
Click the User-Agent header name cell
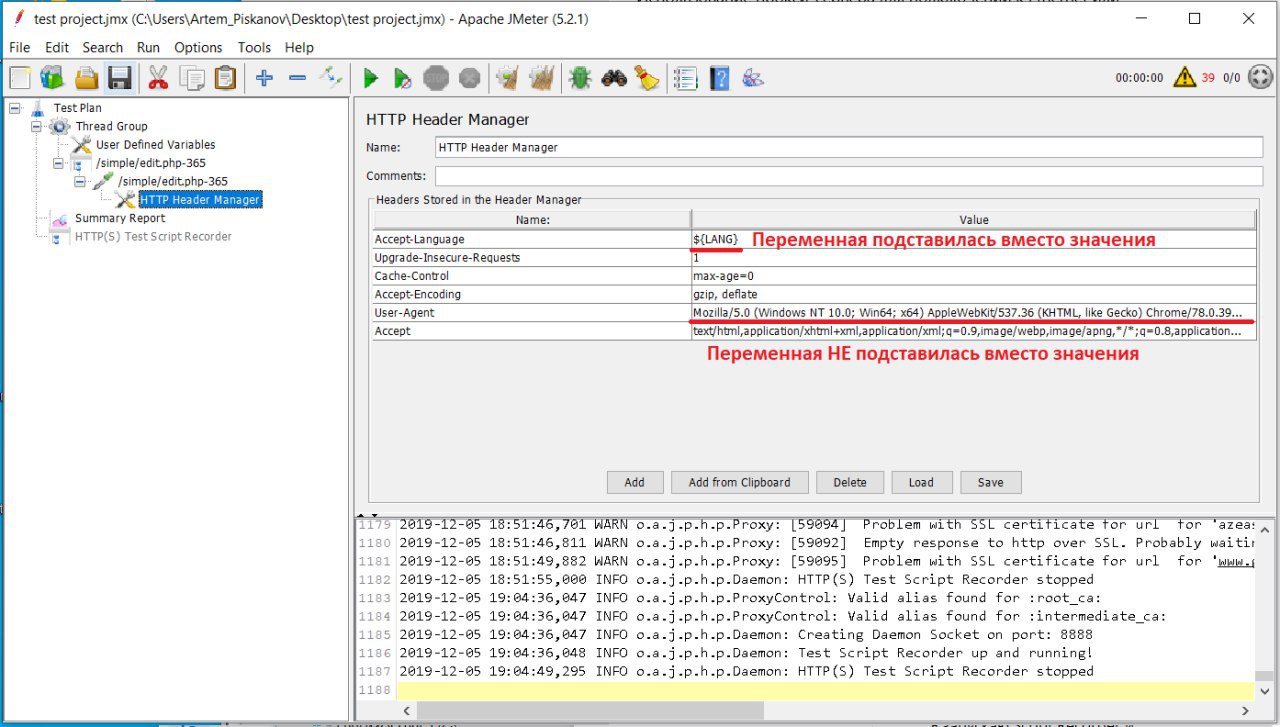pyautogui.click(x=532, y=313)
